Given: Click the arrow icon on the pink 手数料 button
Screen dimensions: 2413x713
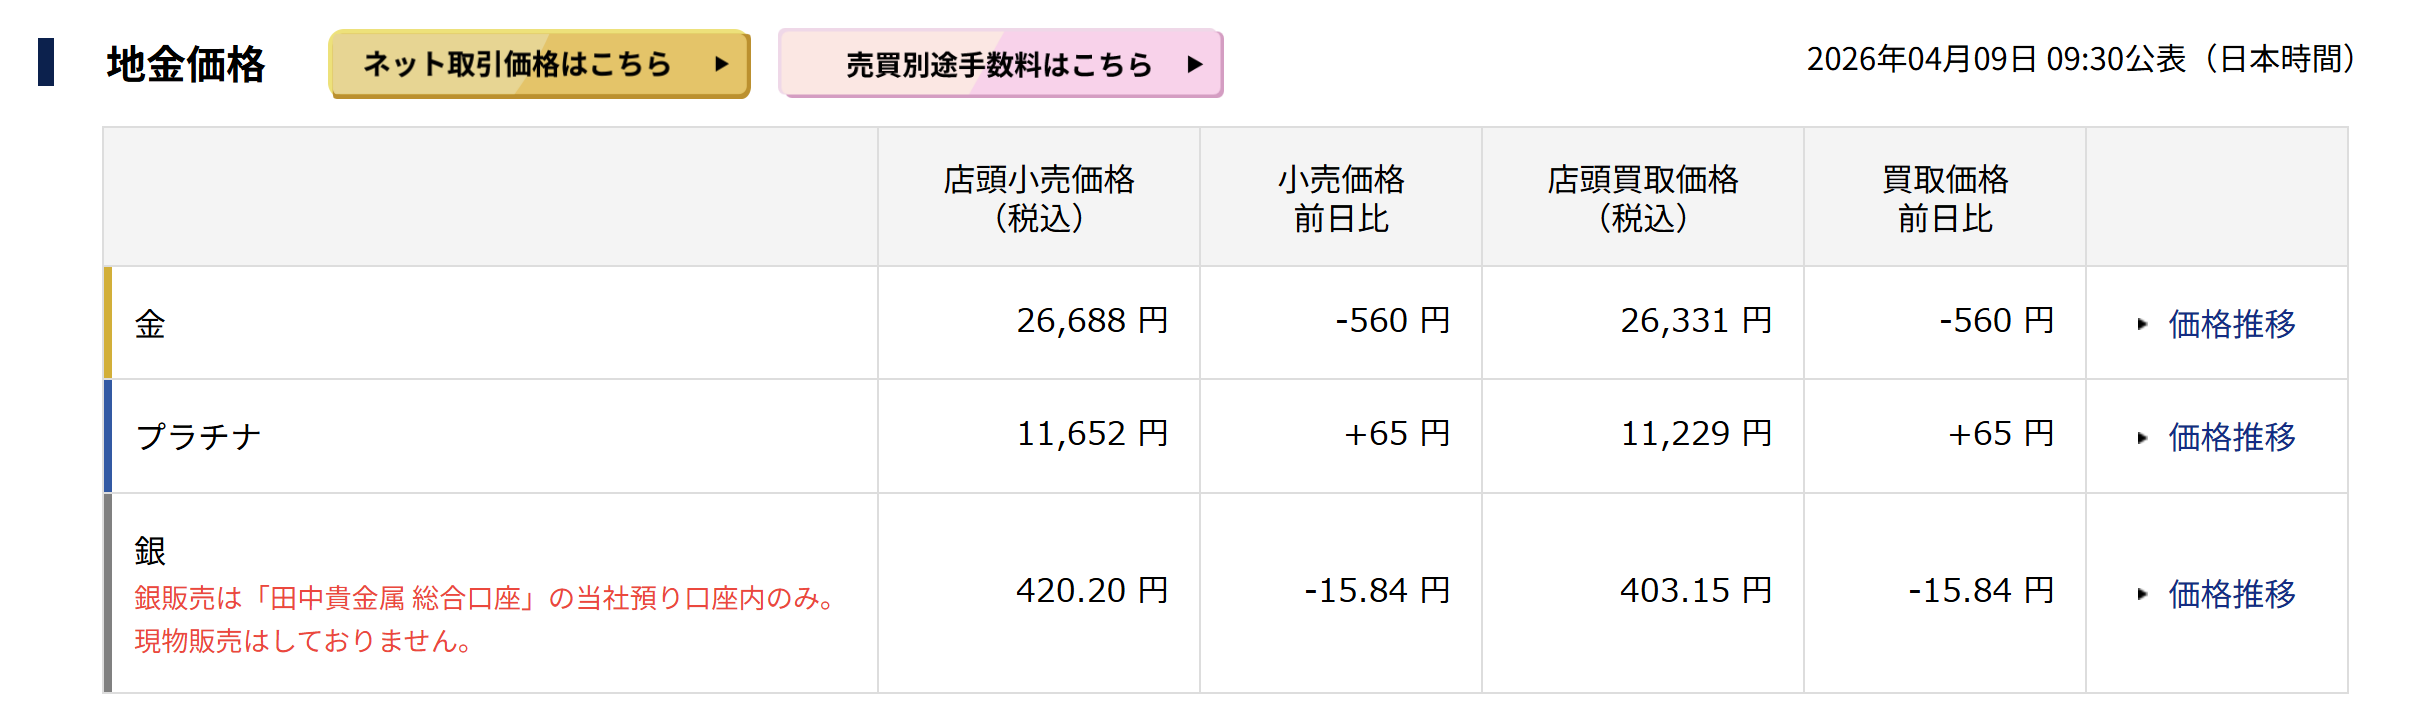Looking at the screenshot, I should pyautogui.click(x=1194, y=64).
